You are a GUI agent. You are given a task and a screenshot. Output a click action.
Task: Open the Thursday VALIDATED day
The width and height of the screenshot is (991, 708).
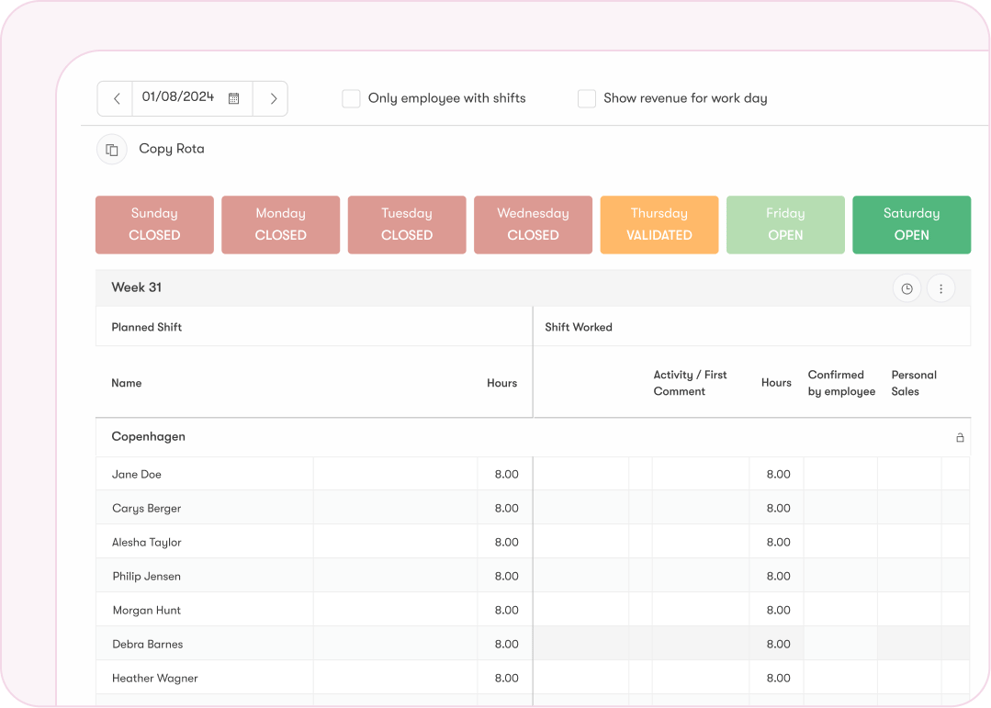click(x=659, y=224)
